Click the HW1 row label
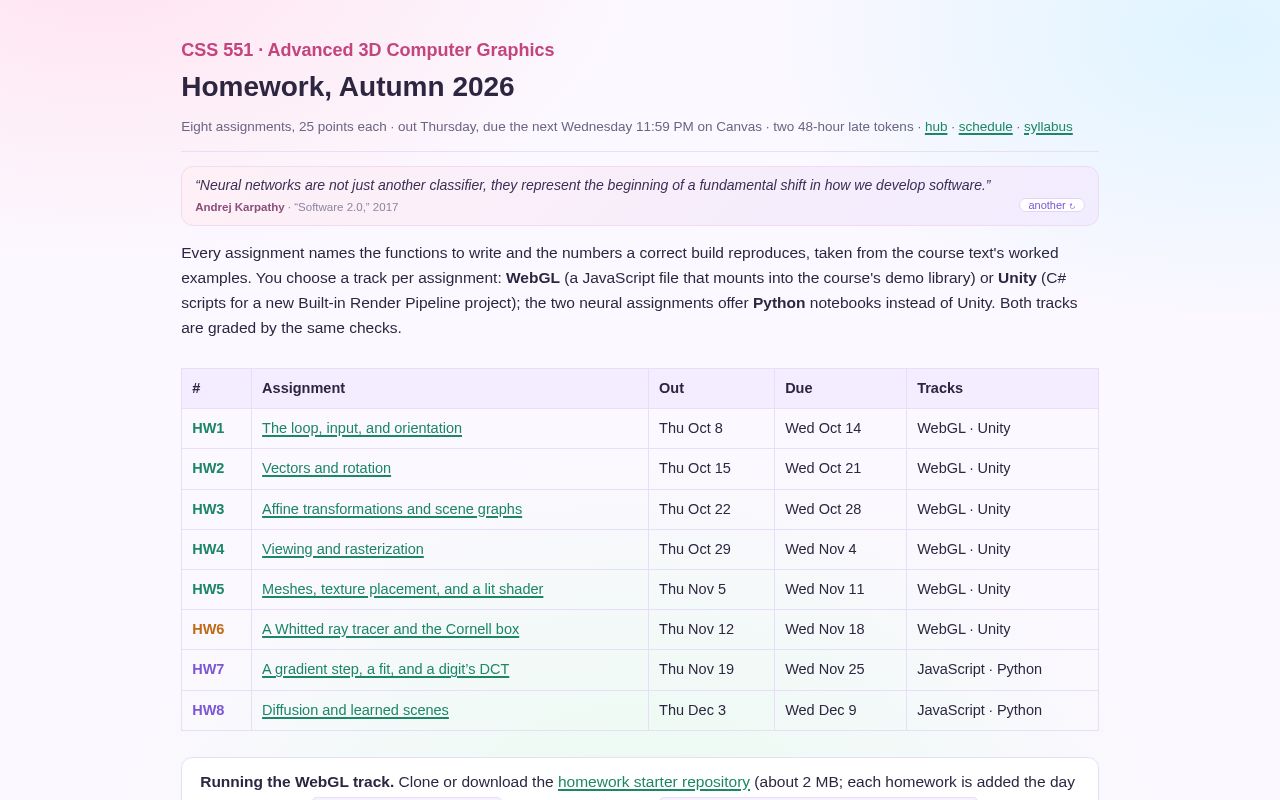Screen dimensions: 1280x800 click(208, 428)
